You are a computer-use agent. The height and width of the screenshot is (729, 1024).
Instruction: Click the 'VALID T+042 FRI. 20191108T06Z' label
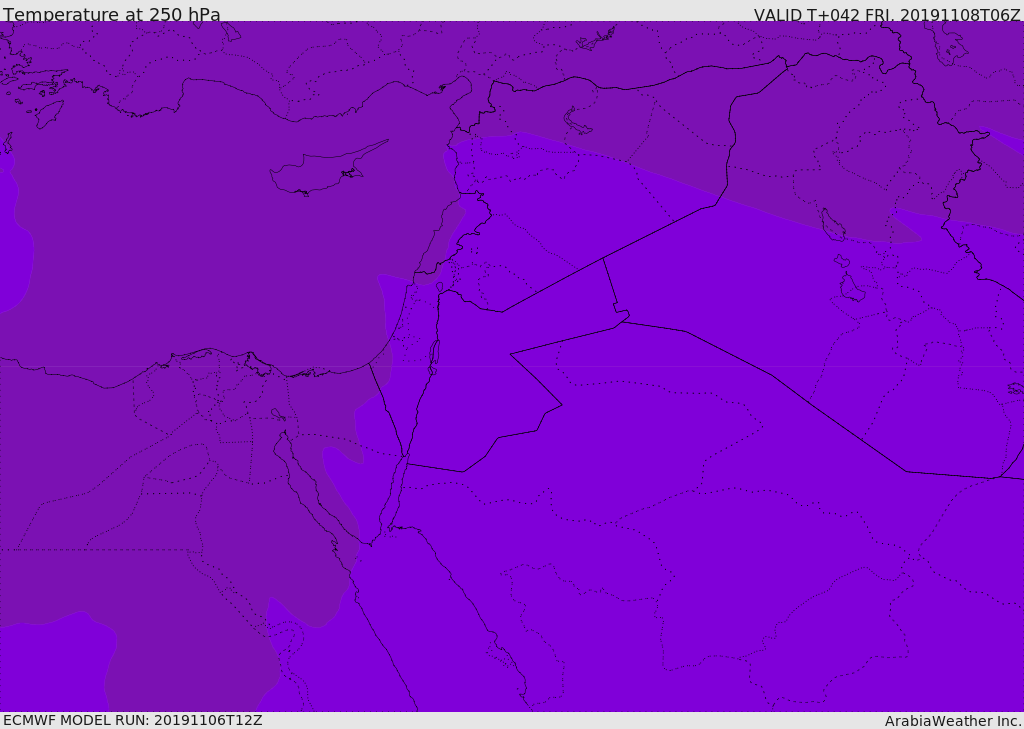(887, 14)
